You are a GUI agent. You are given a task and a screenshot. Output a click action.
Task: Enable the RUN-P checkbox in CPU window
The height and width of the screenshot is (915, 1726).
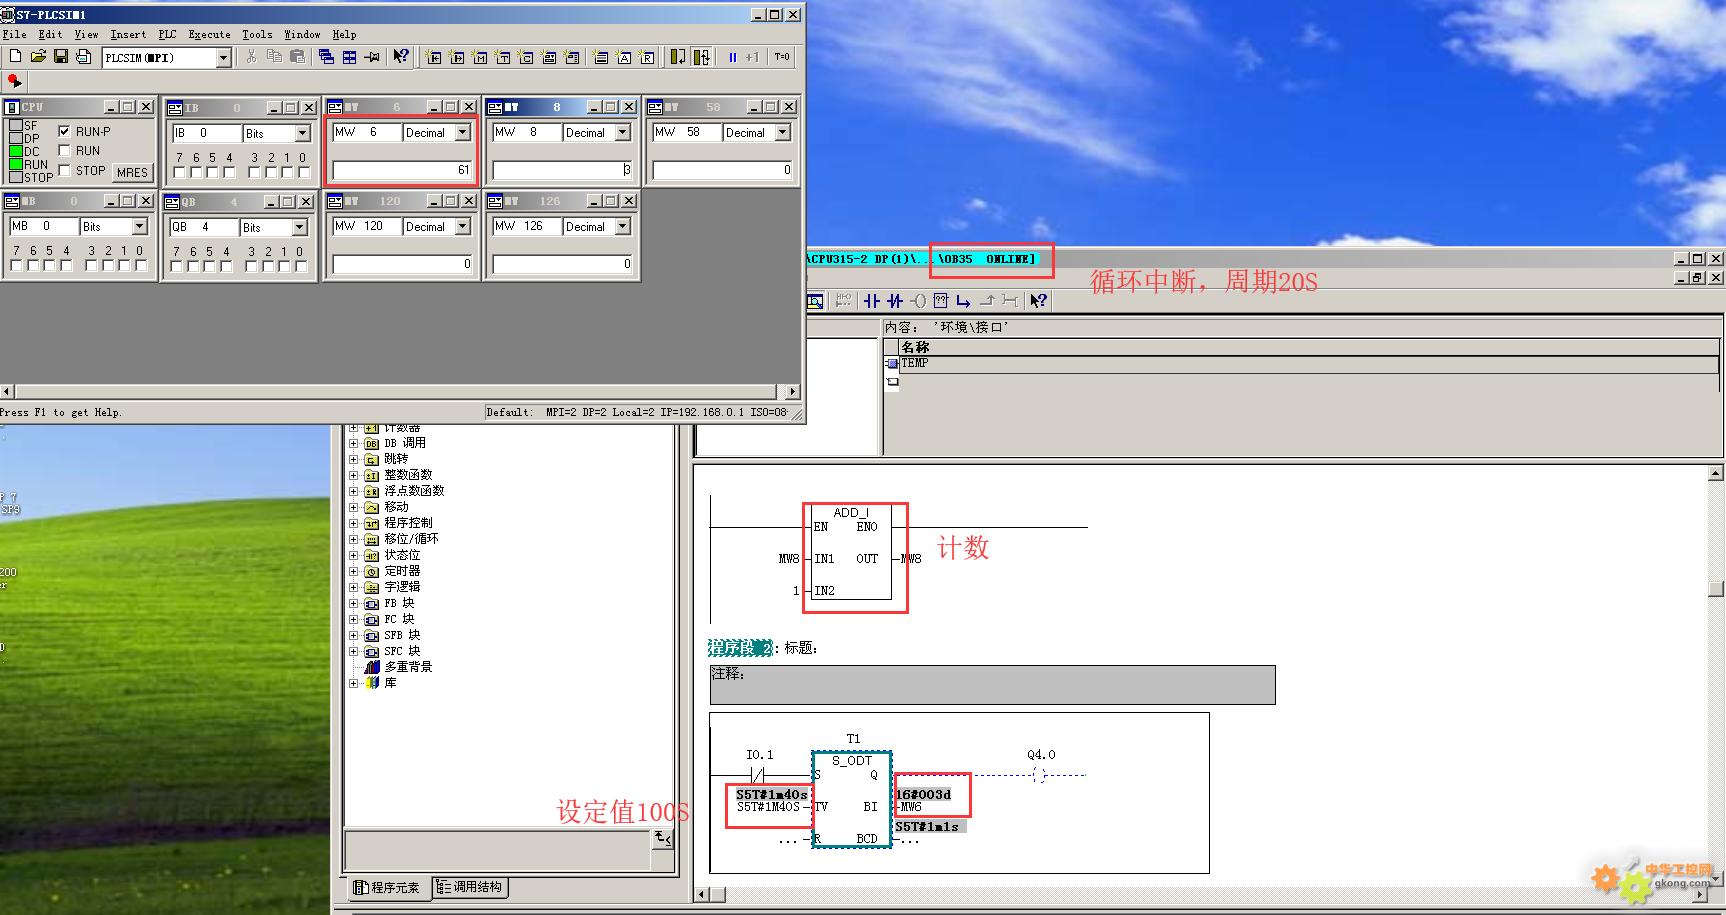[64, 131]
